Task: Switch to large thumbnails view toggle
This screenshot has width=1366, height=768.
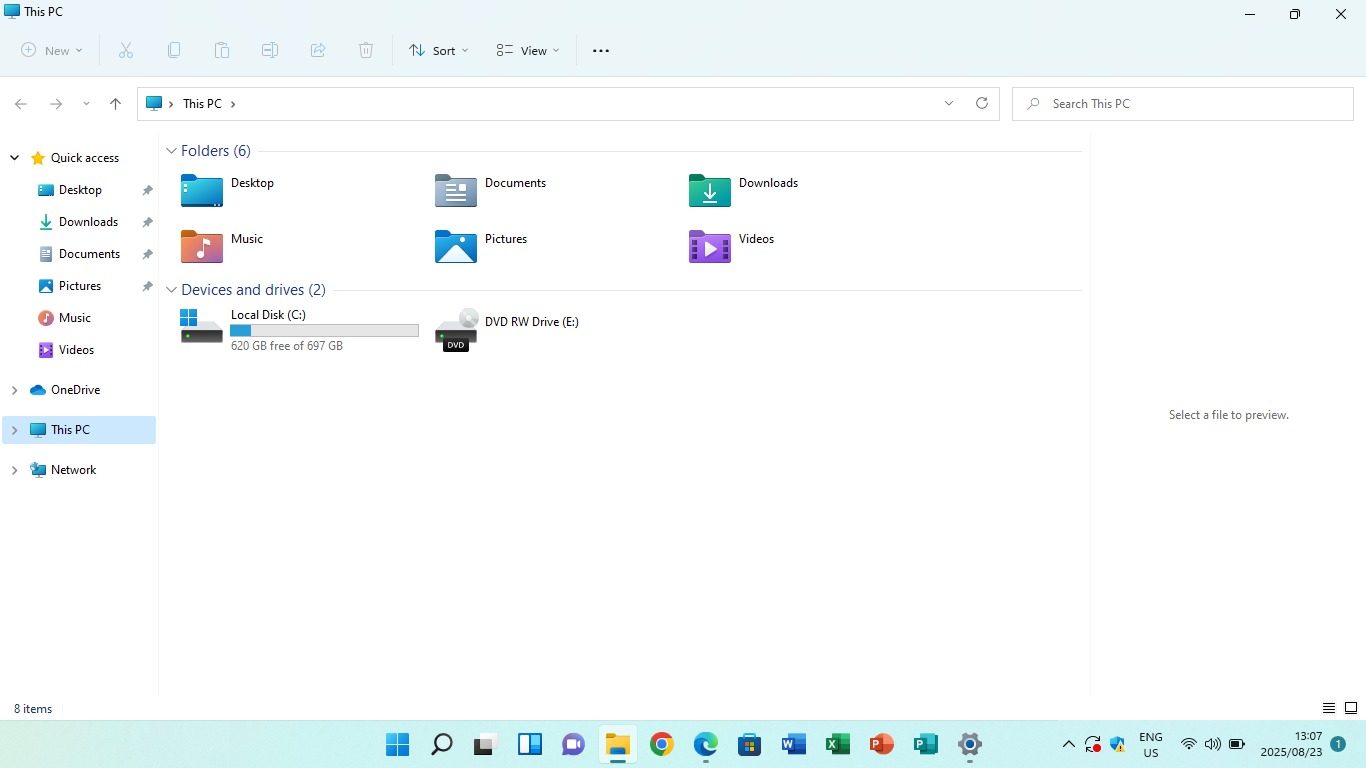Action: [x=1350, y=708]
